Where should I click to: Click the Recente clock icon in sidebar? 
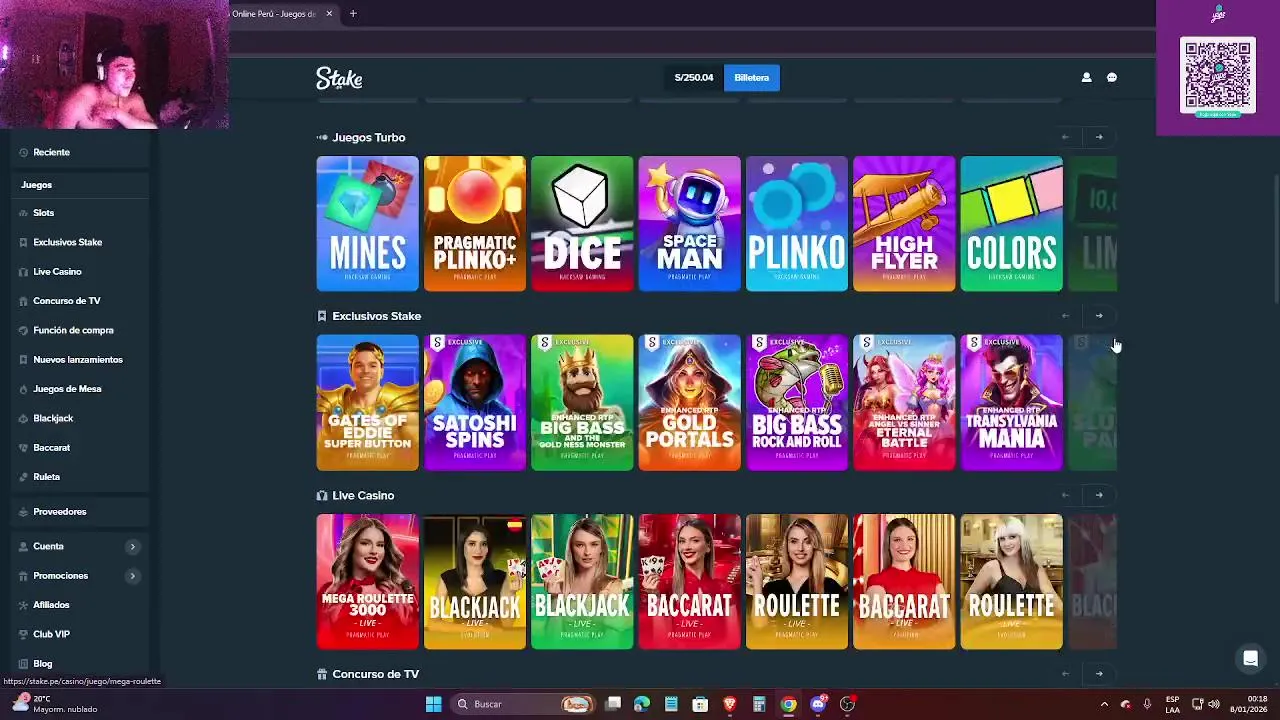[x=23, y=152]
